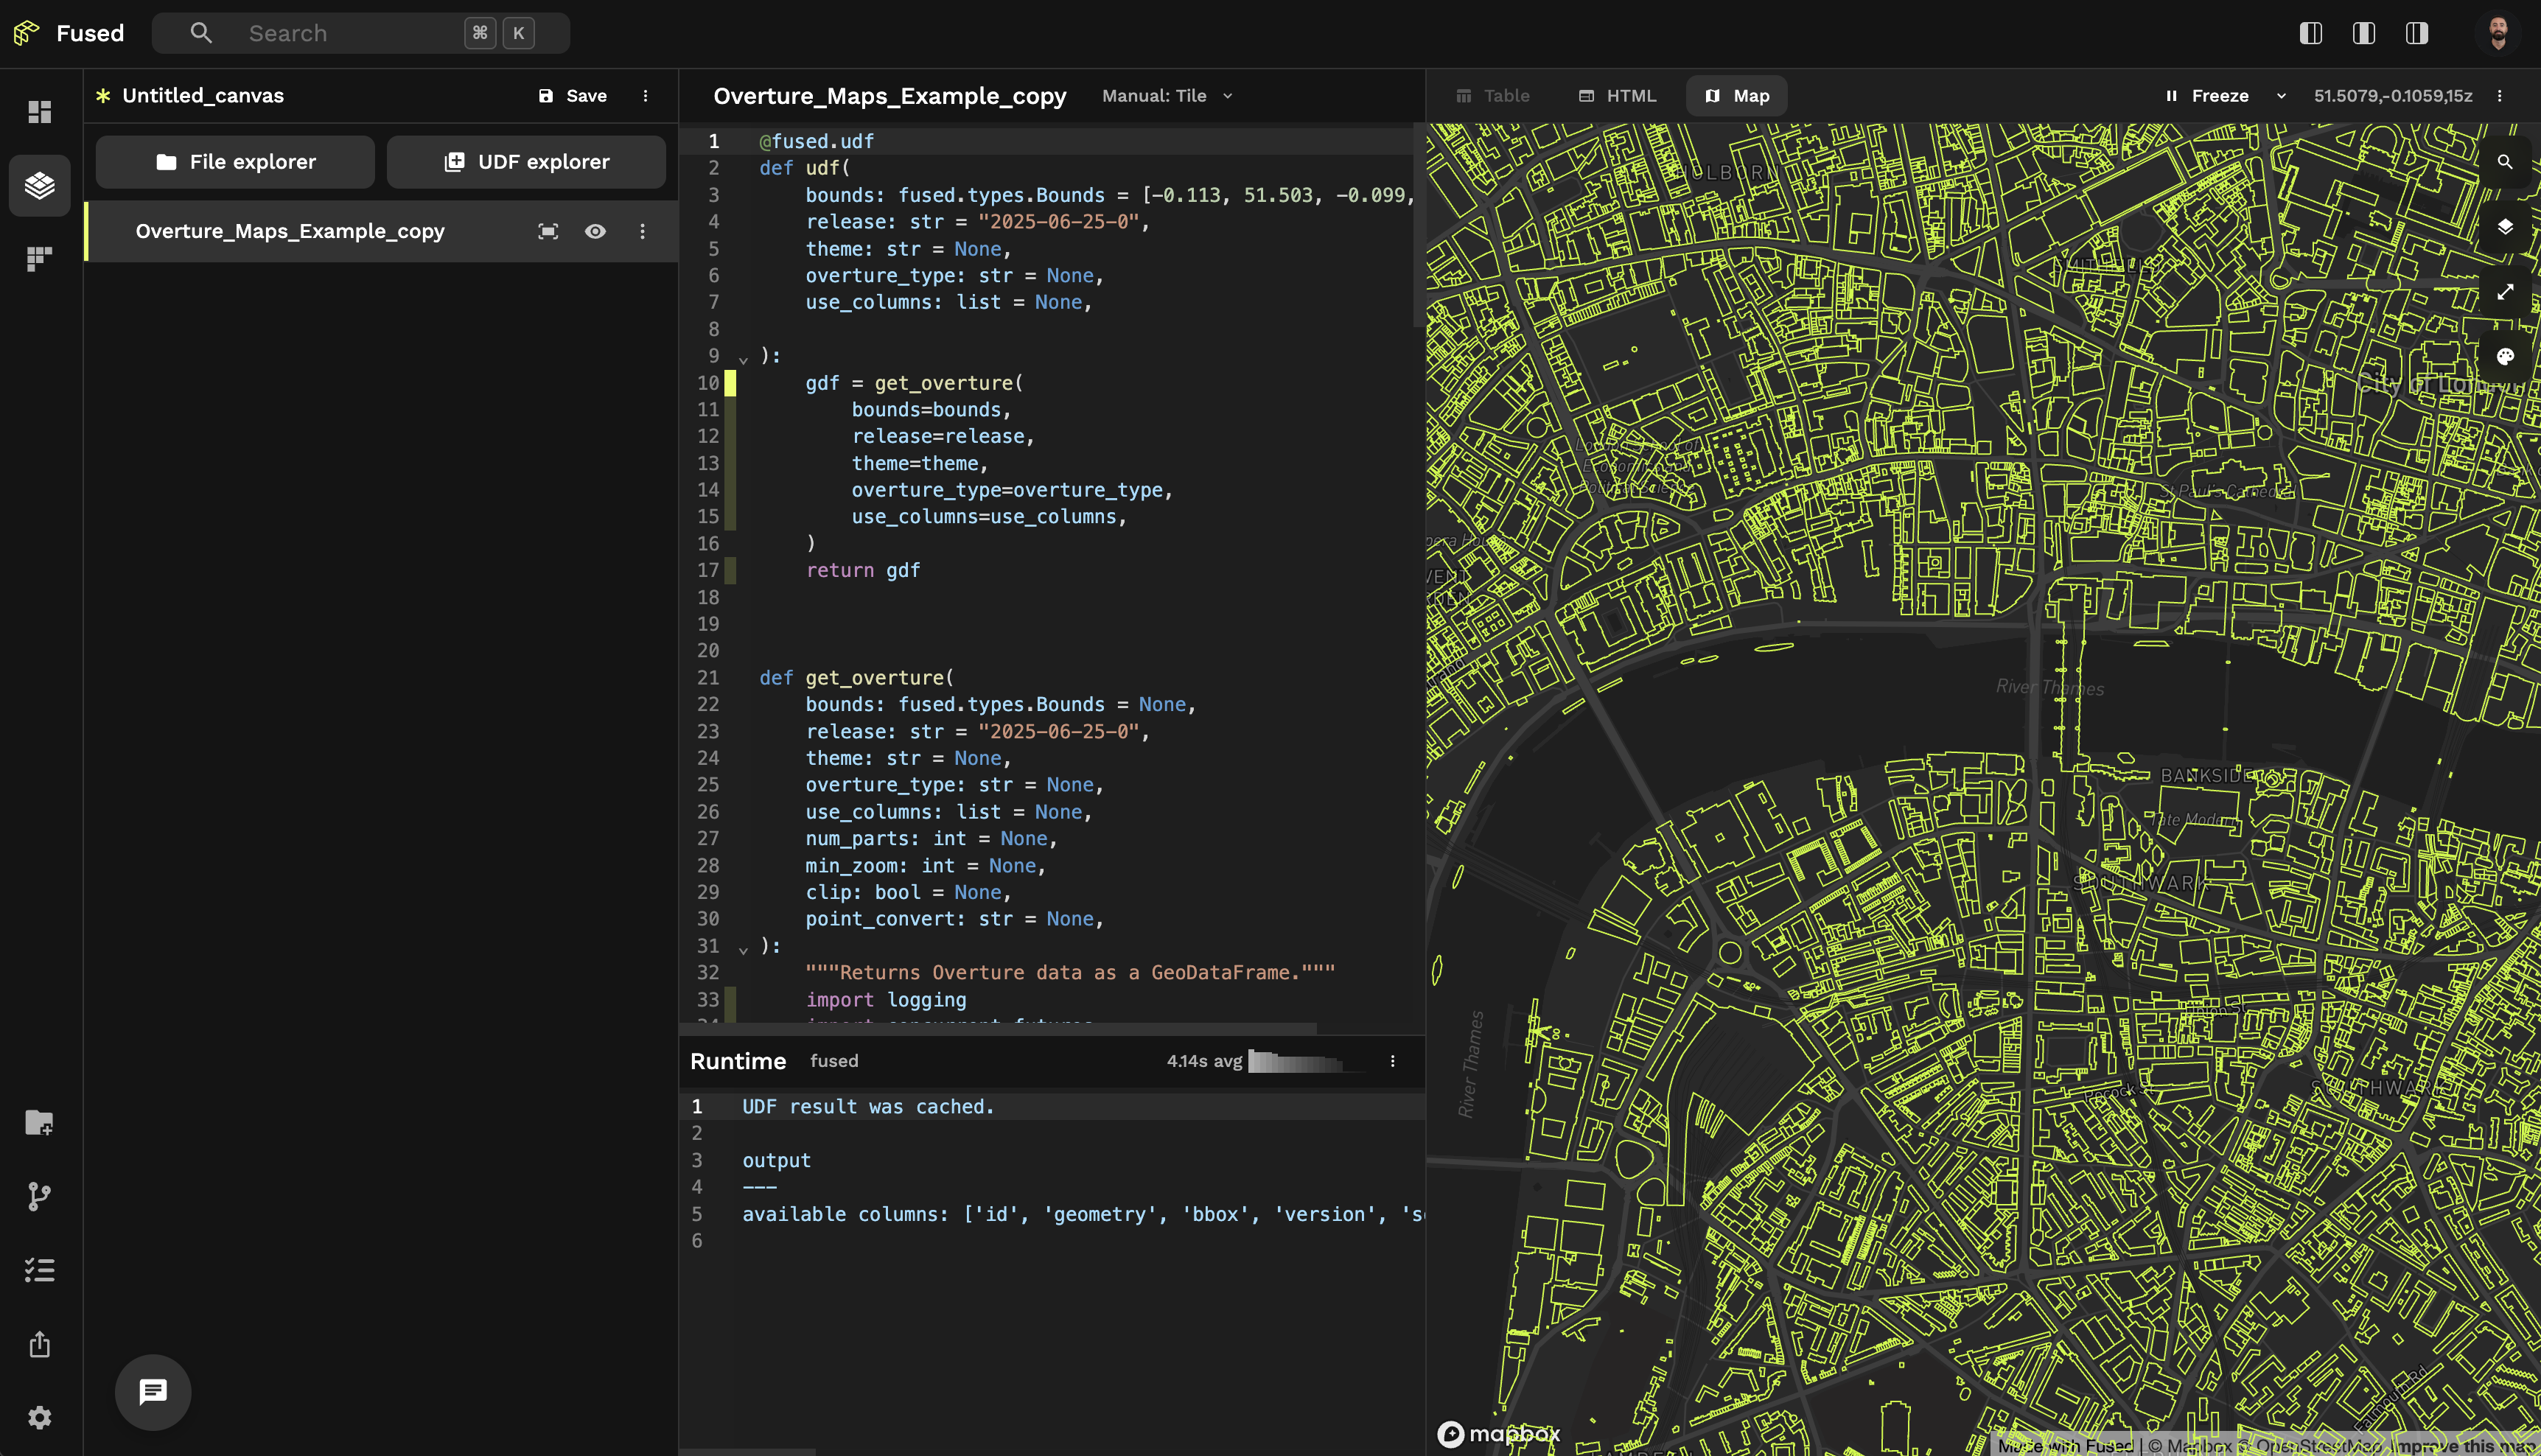This screenshot has width=2541, height=1456.
Task: Open the share/export panel
Action: pyautogui.click(x=39, y=1344)
